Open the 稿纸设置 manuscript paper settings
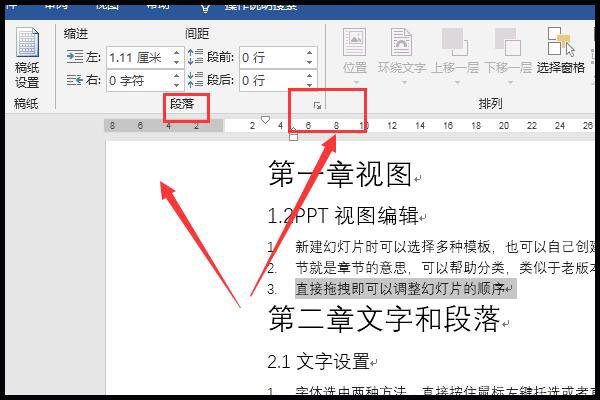This screenshot has width=600, height=400. coord(27,58)
